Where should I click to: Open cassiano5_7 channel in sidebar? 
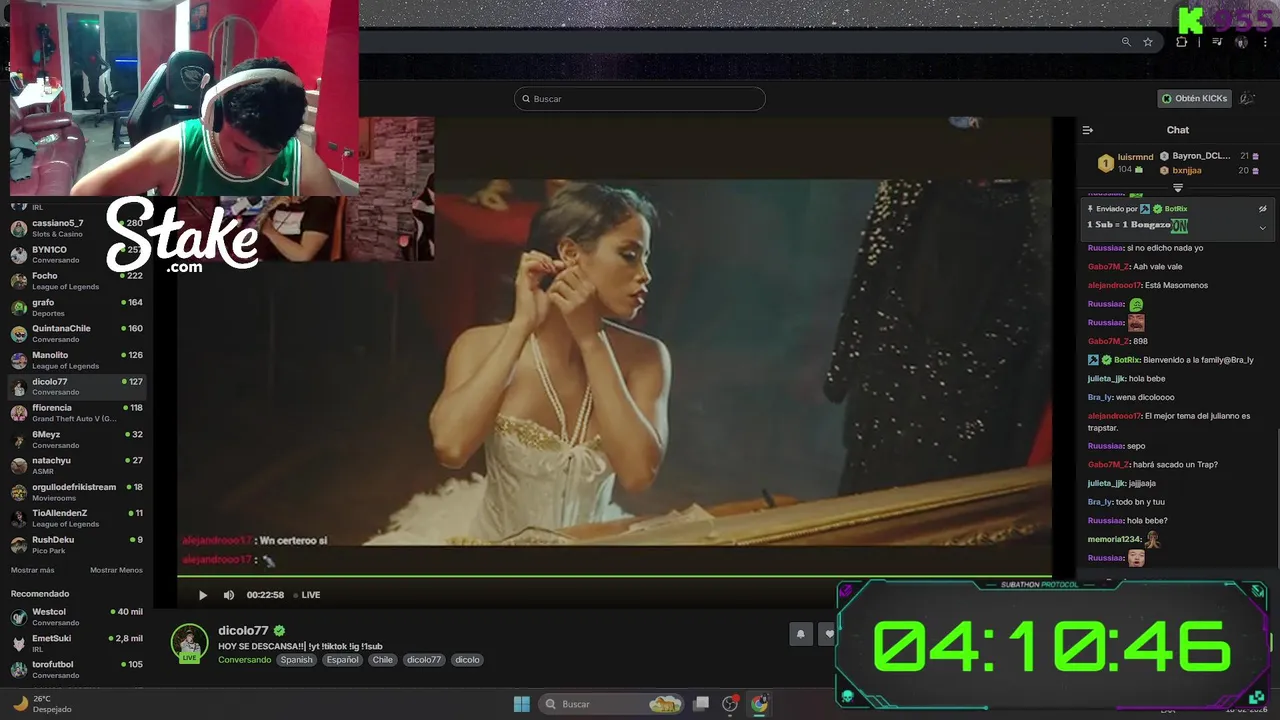pos(77,228)
